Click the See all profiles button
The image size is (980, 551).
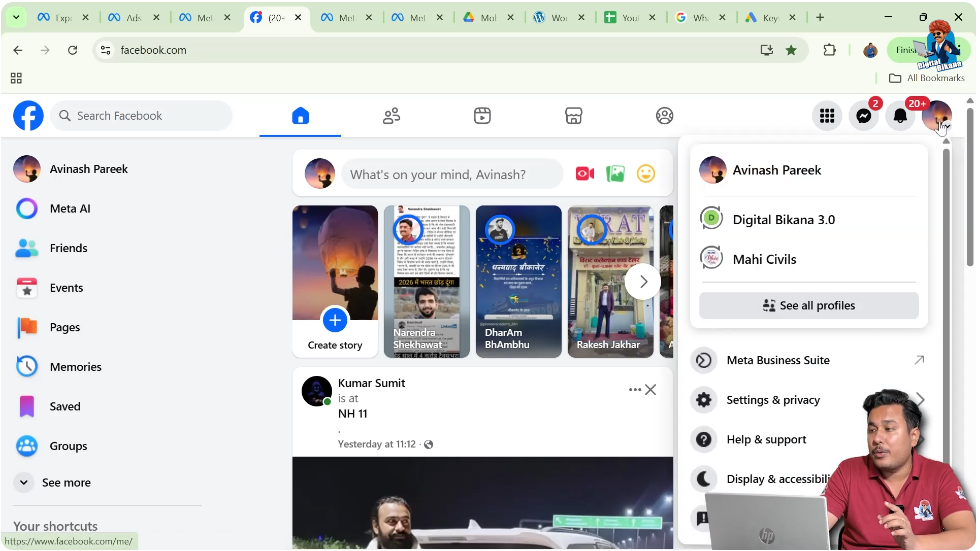click(x=809, y=305)
